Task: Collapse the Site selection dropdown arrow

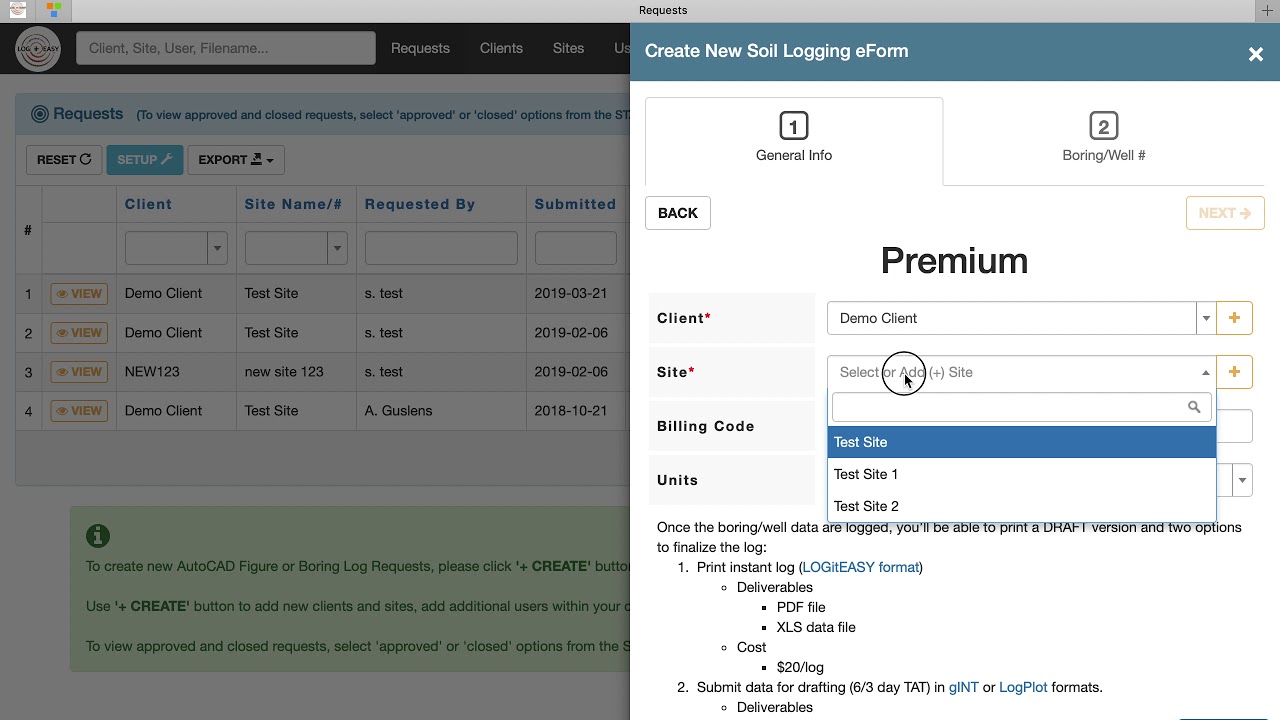Action: pyautogui.click(x=1206, y=372)
